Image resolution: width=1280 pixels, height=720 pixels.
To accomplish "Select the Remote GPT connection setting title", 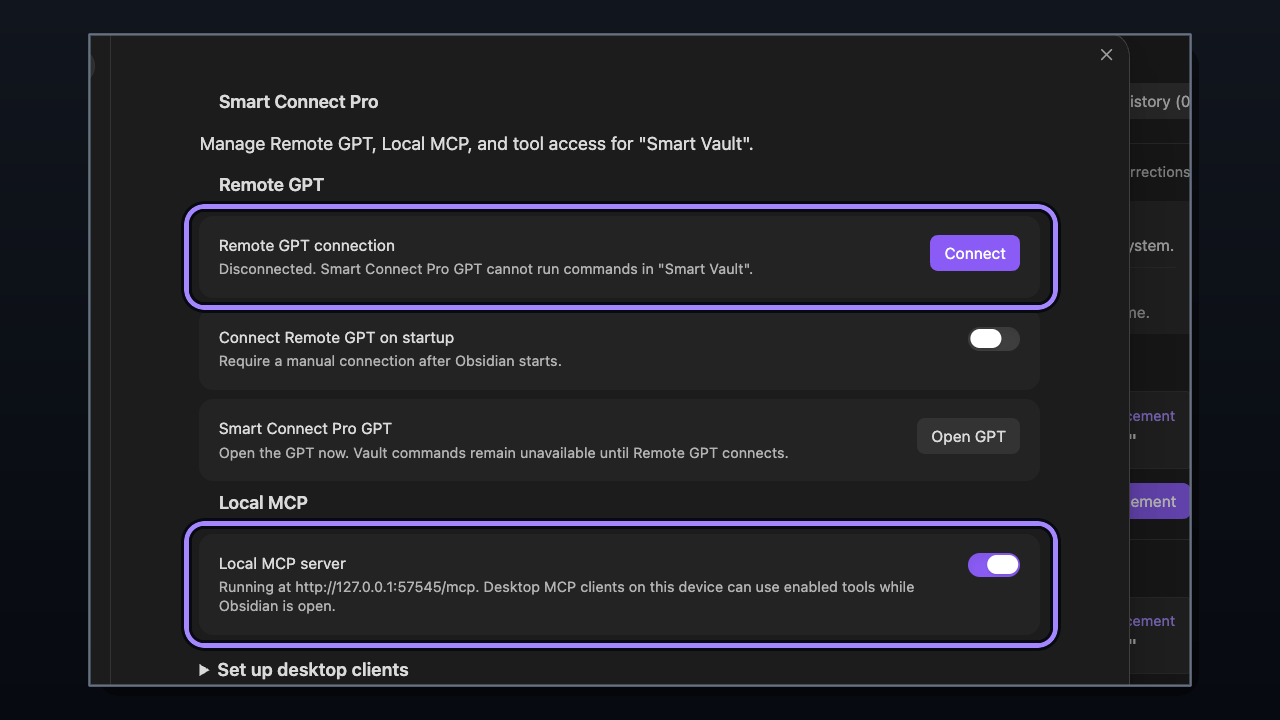I will [x=307, y=245].
